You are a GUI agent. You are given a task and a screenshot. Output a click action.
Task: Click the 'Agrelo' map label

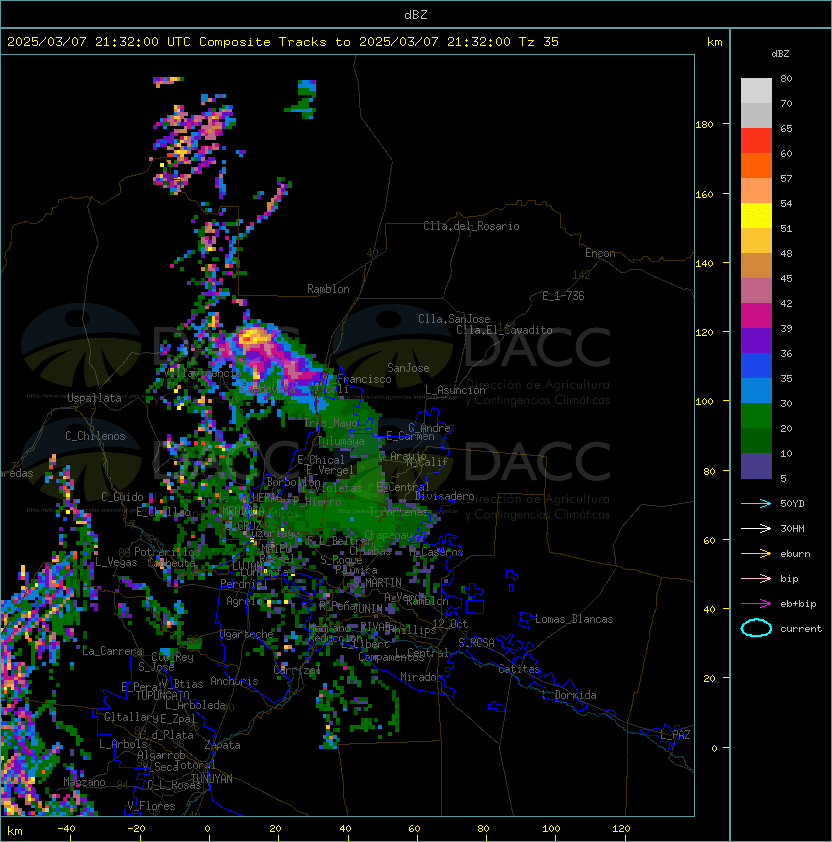point(244,601)
